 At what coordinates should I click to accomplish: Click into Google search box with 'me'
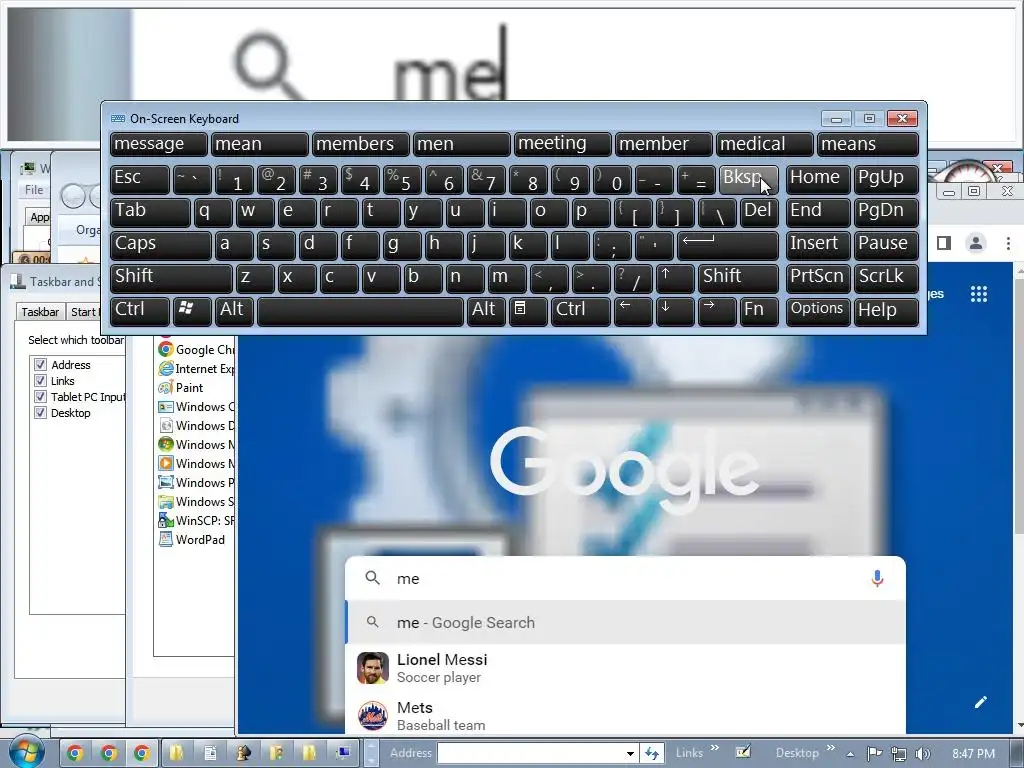tap(625, 578)
